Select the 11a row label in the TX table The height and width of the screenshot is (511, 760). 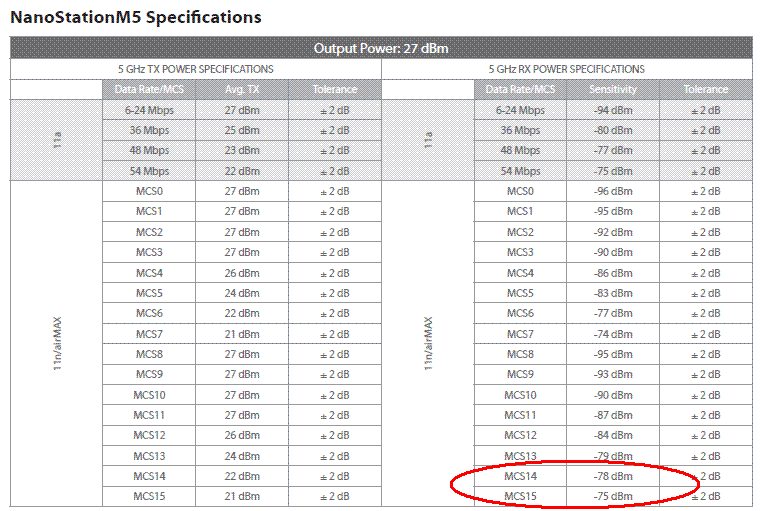coord(56,140)
